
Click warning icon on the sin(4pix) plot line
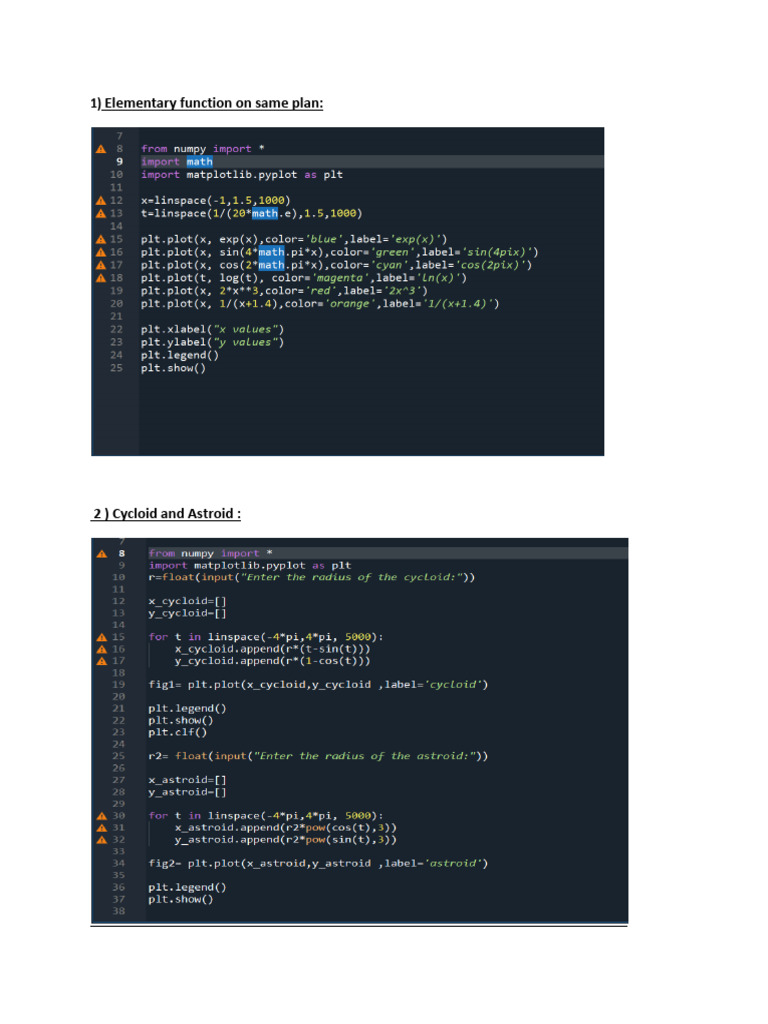101,252
